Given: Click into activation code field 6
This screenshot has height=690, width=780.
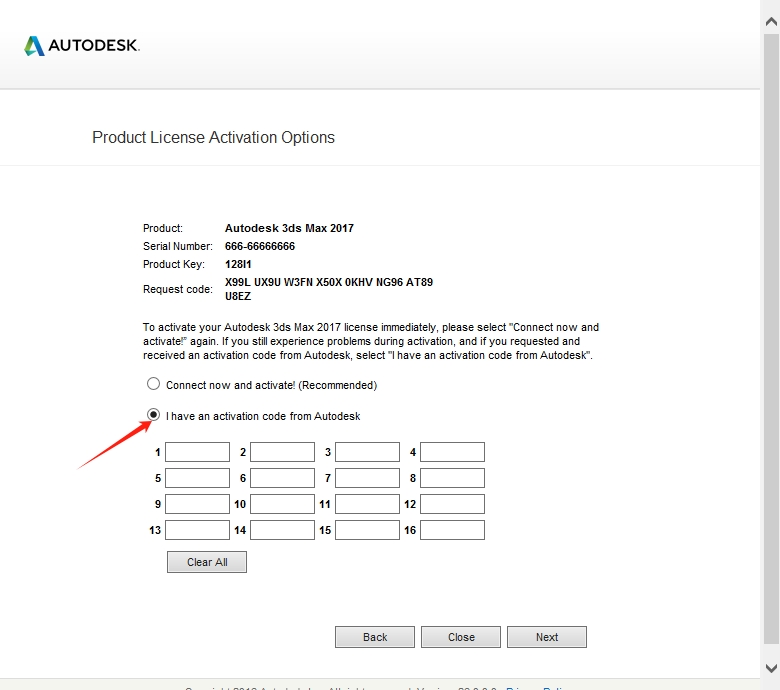Looking at the screenshot, I should pyautogui.click(x=282, y=478).
